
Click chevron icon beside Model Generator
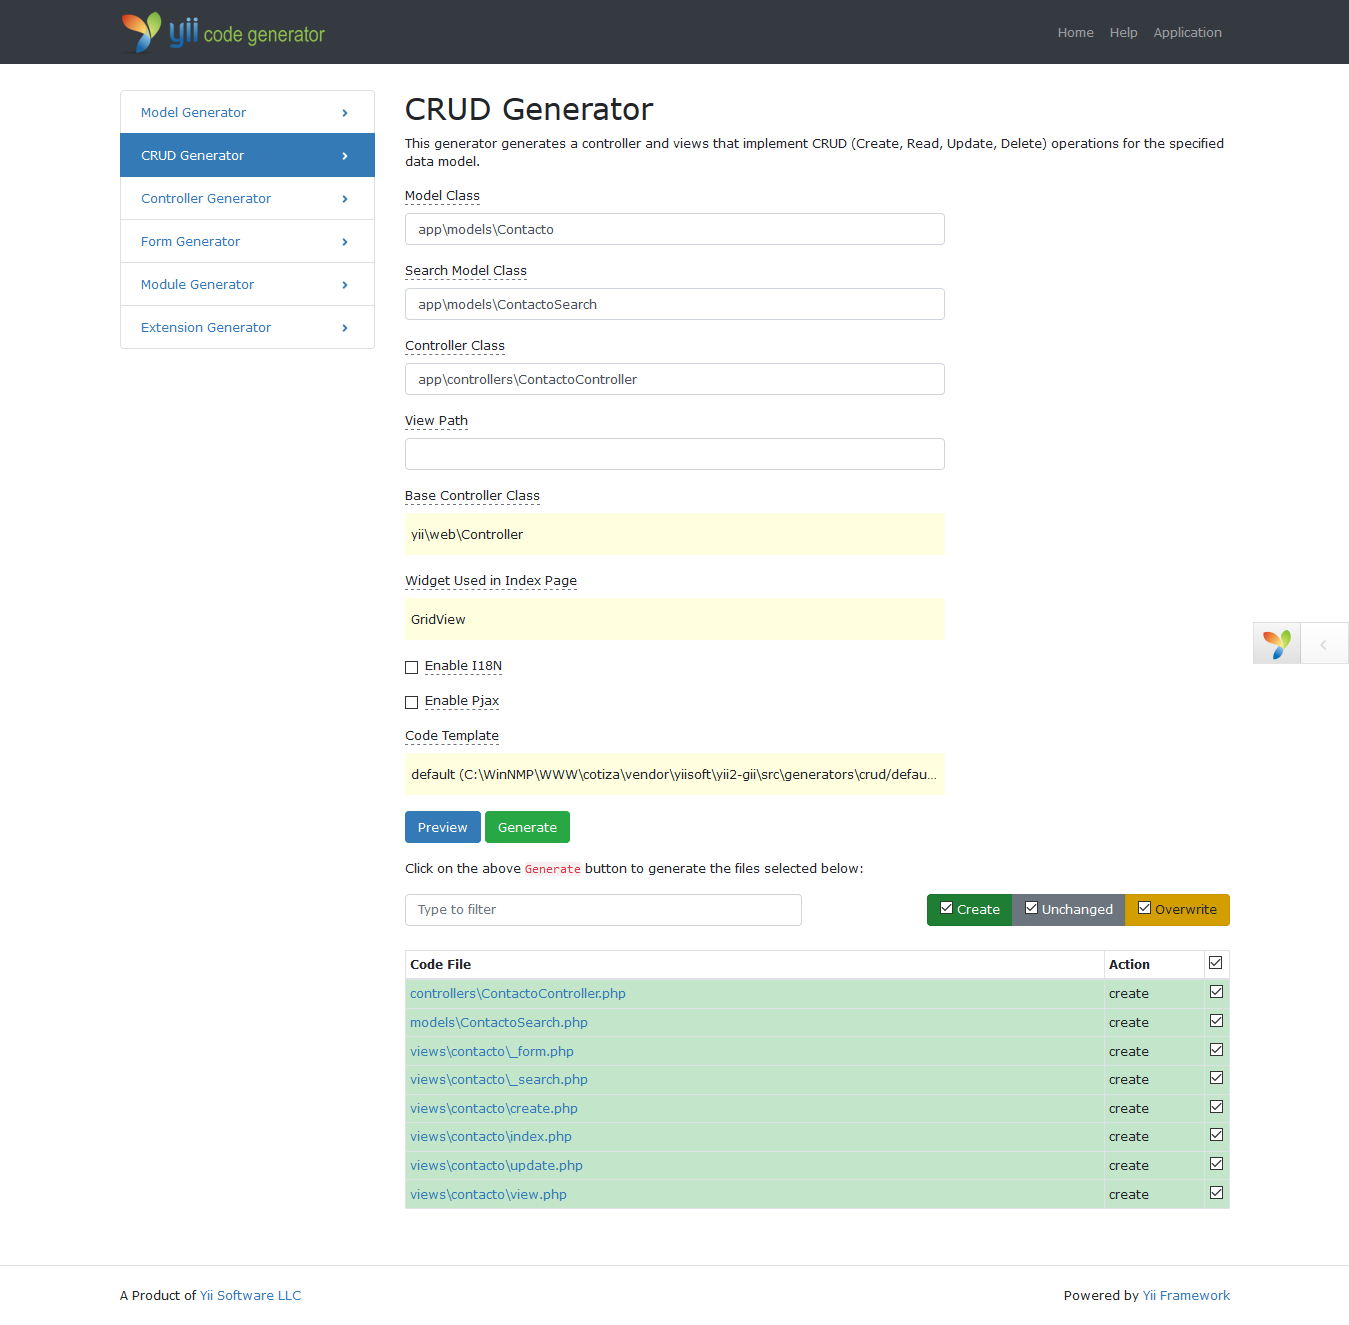click(x=345, y=113)
